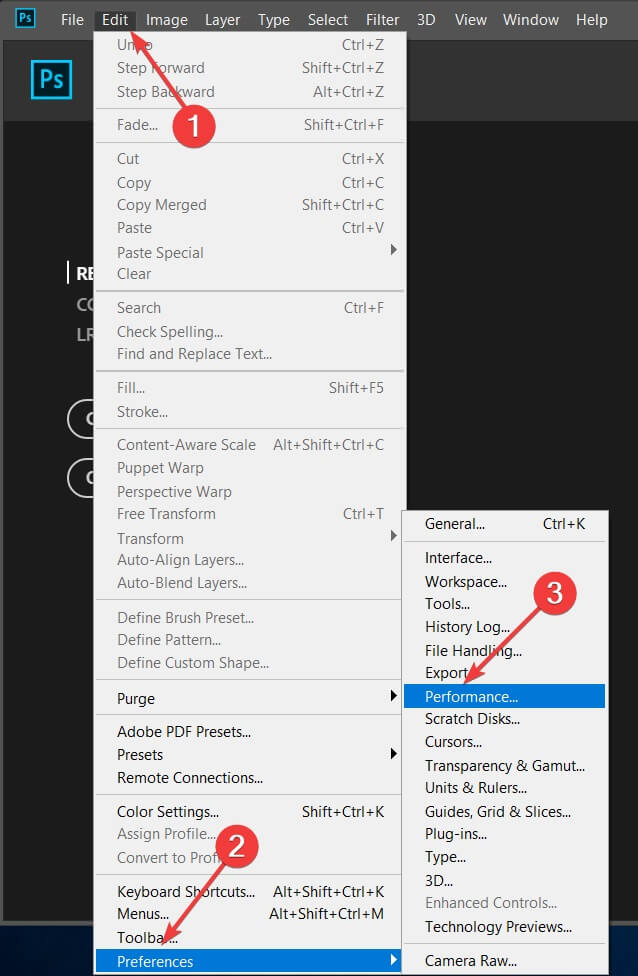Select Cursors preferences
638x976 pixels.
pyautogui.click(x=505, y=742)
